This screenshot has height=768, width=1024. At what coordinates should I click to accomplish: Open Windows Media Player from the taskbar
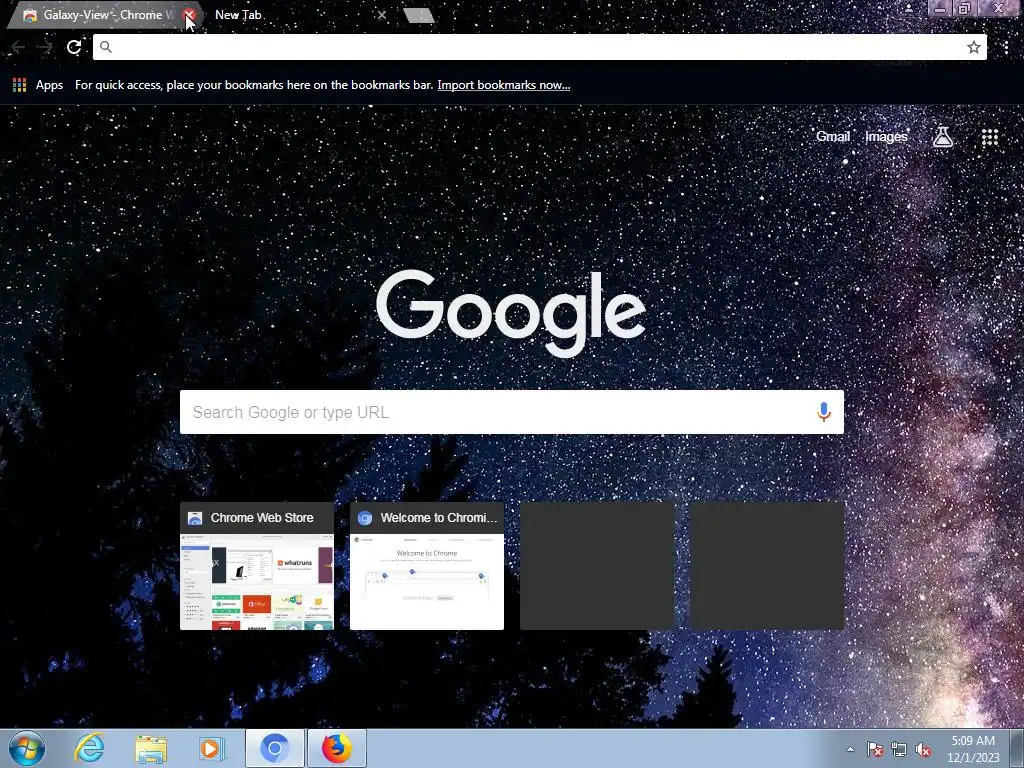tap(212, 748)
